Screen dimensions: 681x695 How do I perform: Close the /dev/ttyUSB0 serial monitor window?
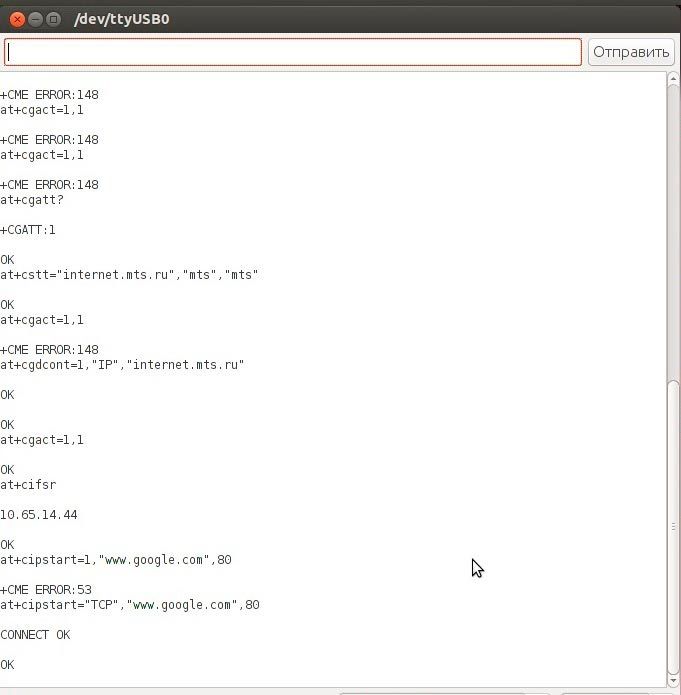tap(19, 19)
